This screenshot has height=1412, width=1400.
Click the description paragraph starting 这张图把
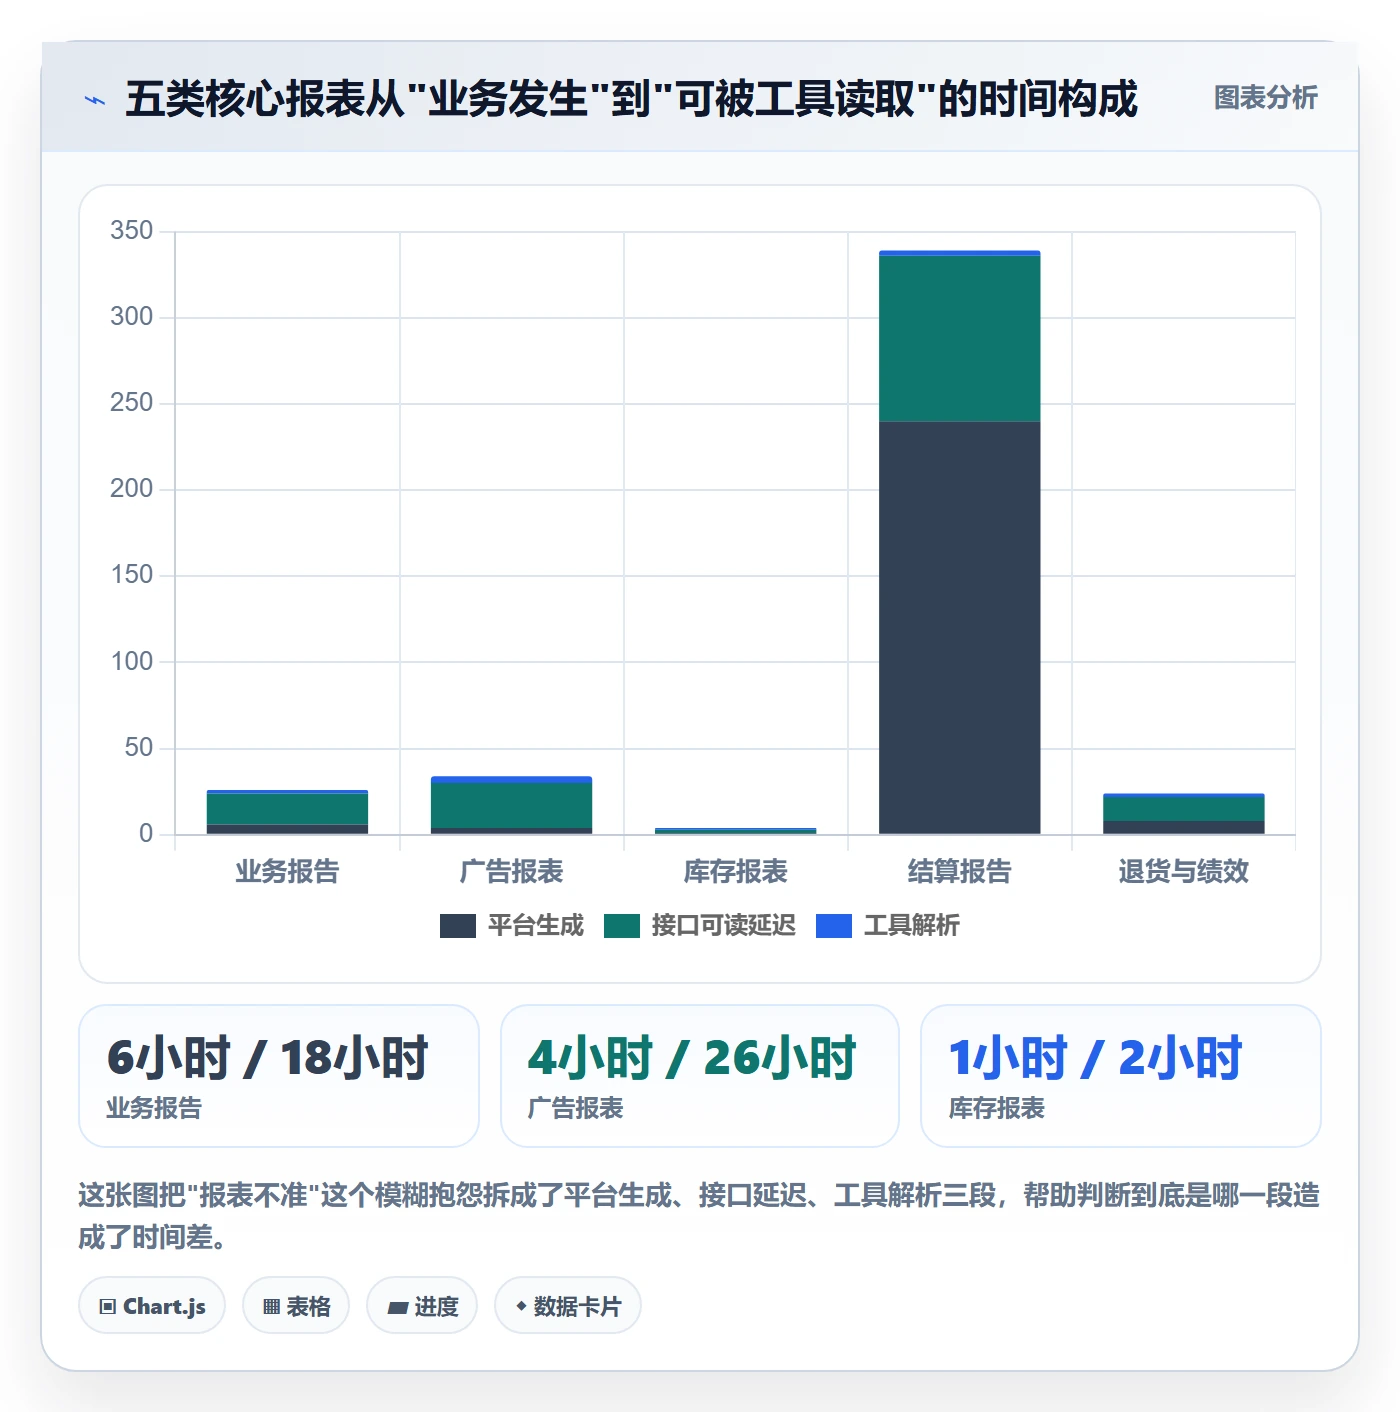point(699,1216)
